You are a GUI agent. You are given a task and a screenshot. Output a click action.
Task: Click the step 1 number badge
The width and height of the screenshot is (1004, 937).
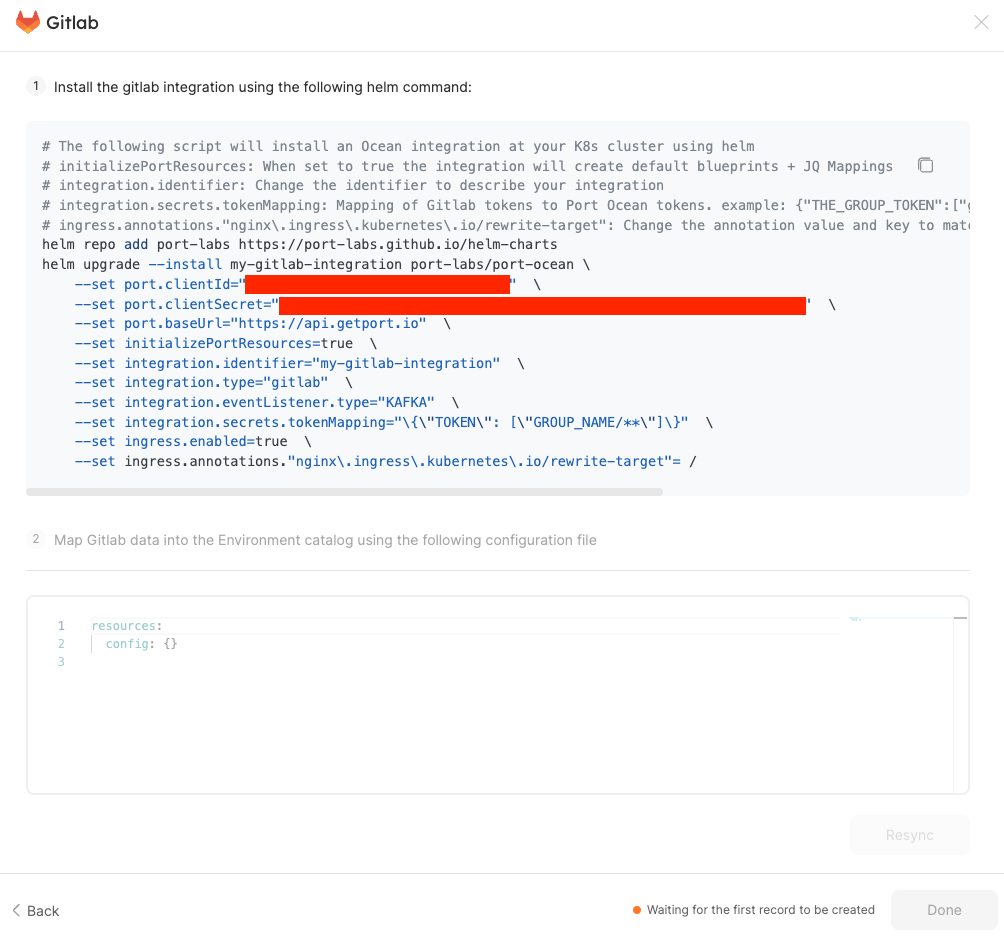[x=36, y=86]
